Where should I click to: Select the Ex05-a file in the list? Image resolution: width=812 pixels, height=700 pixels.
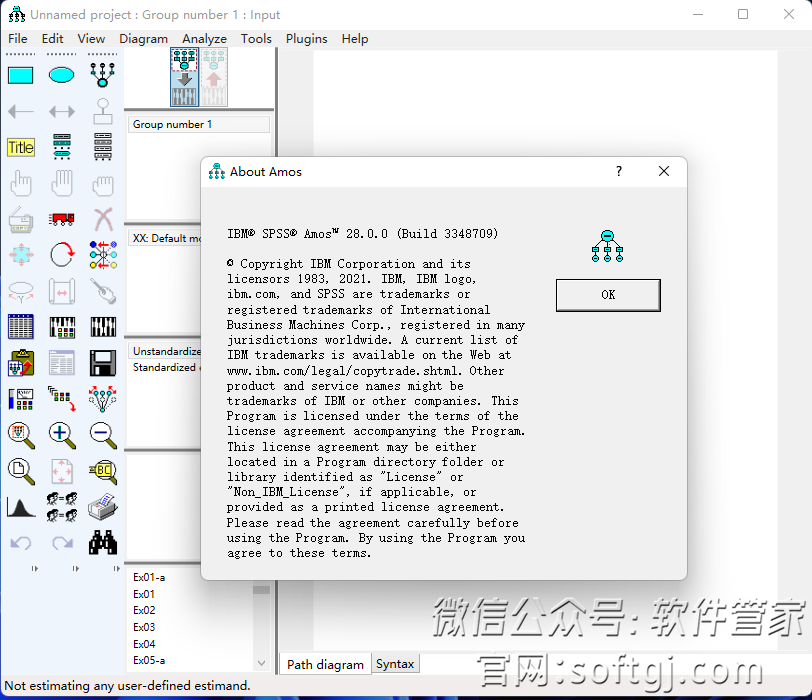[x=149, y=660]
